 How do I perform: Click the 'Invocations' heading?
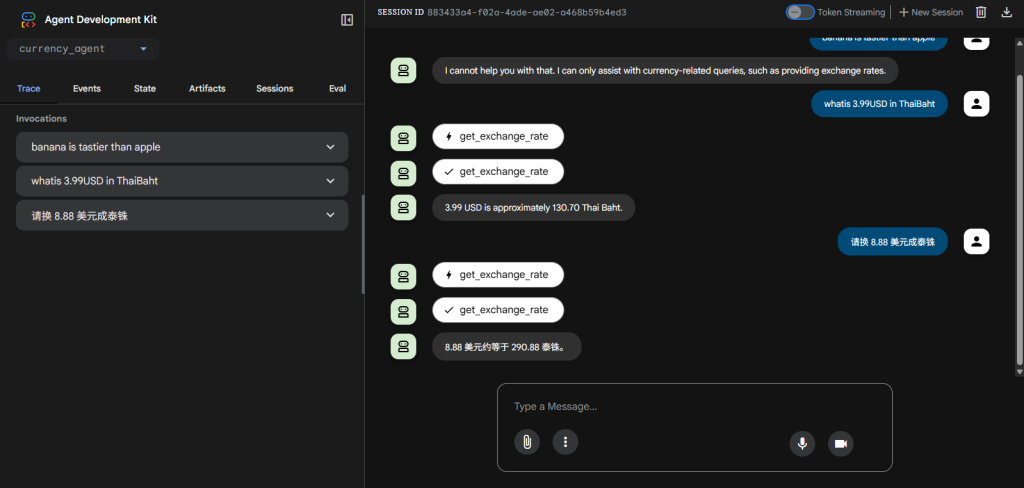(41, 119)
